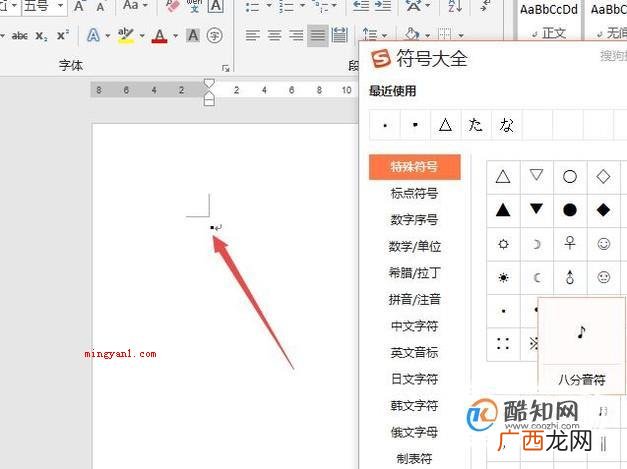This screenshot has width=627, height=469.
Task: Open line spacing options
Action: coord(369,34)
